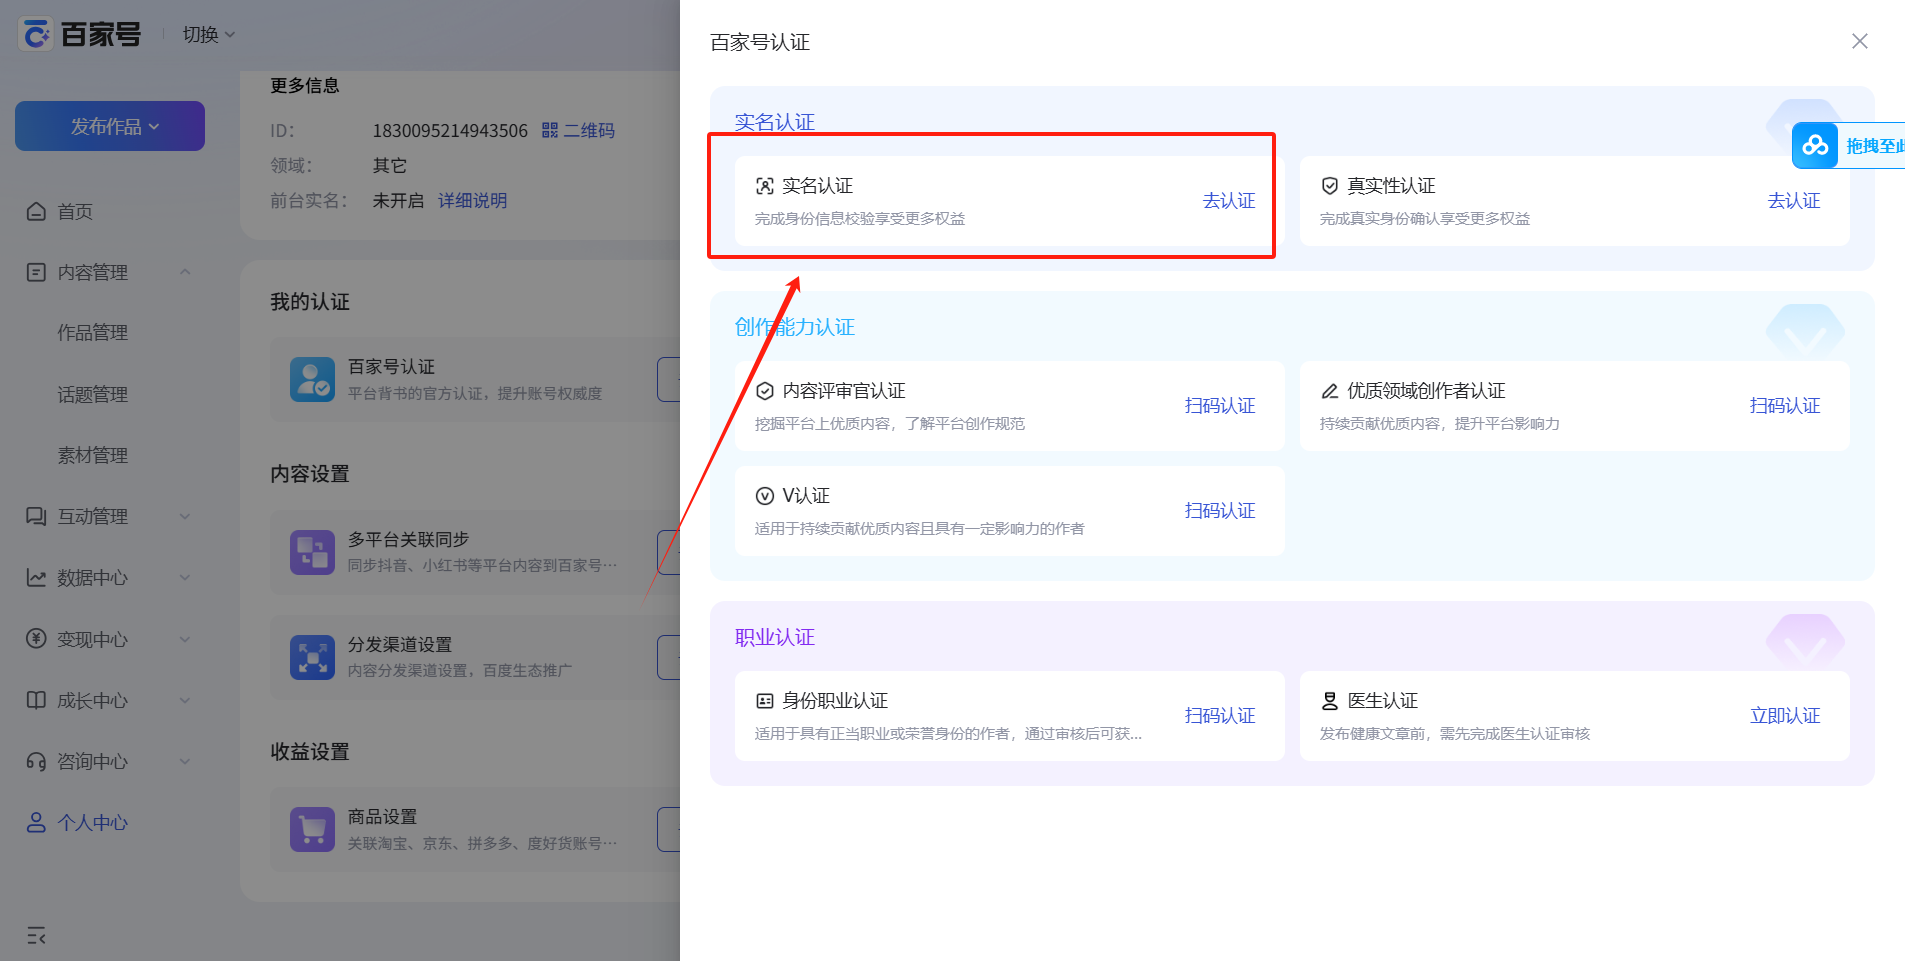Click 扫码认证 for 身份职业认证
1905x961 pixels.
(1220, 716)
